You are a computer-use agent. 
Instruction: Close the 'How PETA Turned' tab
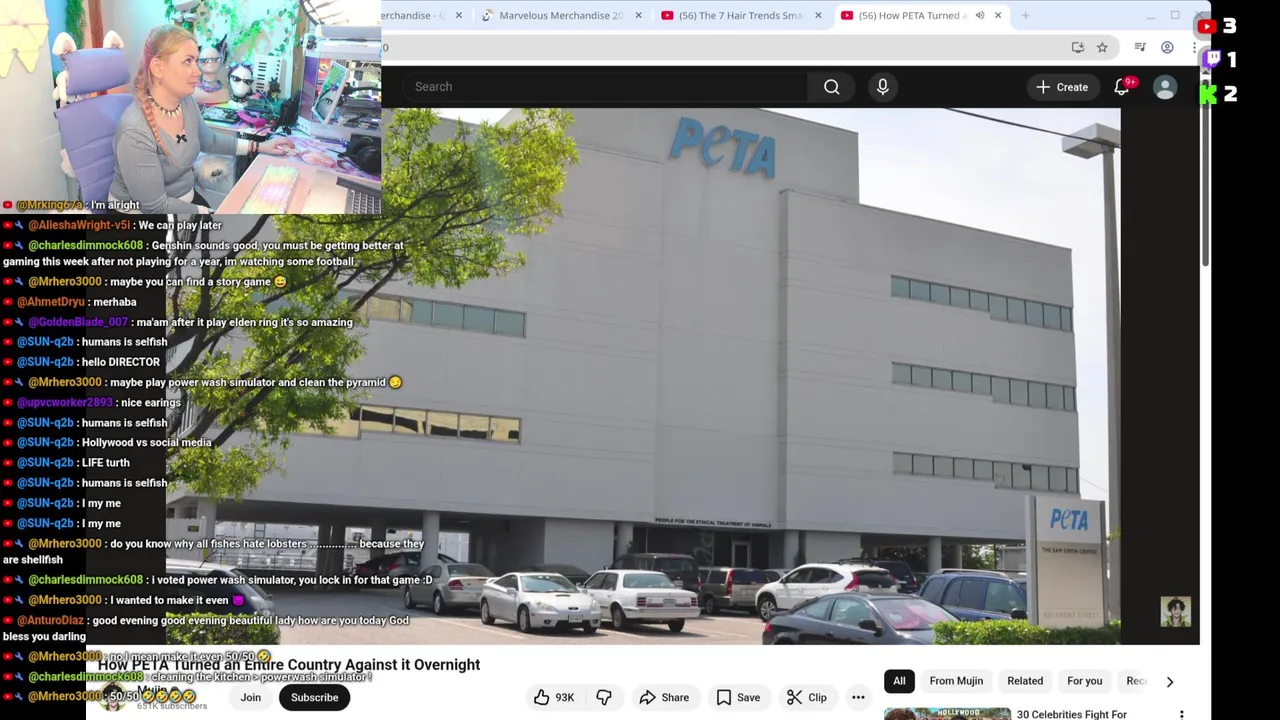997,15
